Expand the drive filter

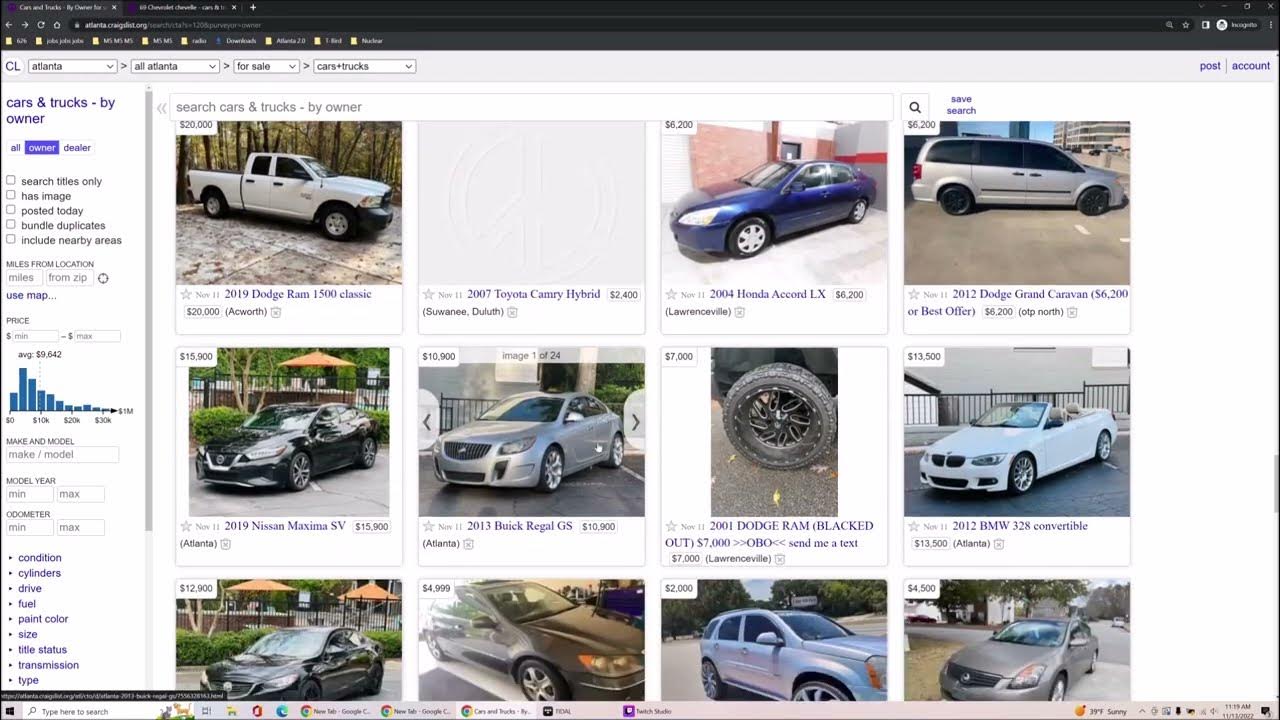pyautogui.click(x=30, y=589)
